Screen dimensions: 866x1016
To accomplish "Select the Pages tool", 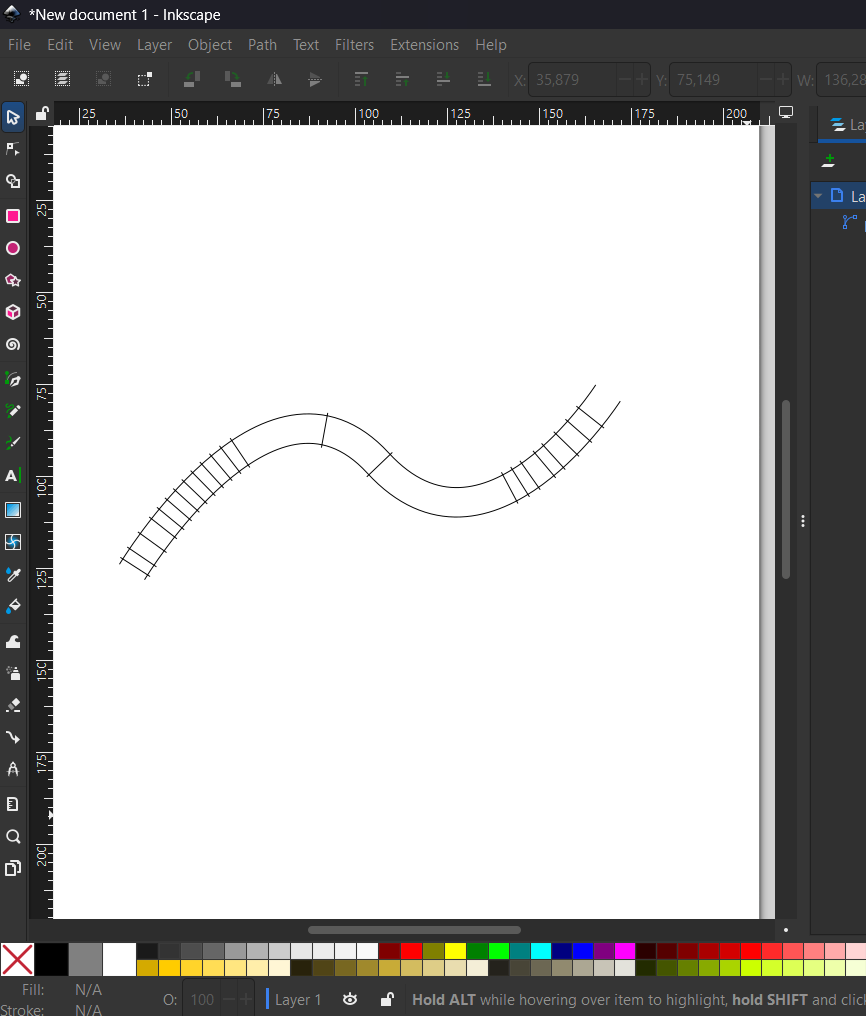I will (x=13, y=868).
